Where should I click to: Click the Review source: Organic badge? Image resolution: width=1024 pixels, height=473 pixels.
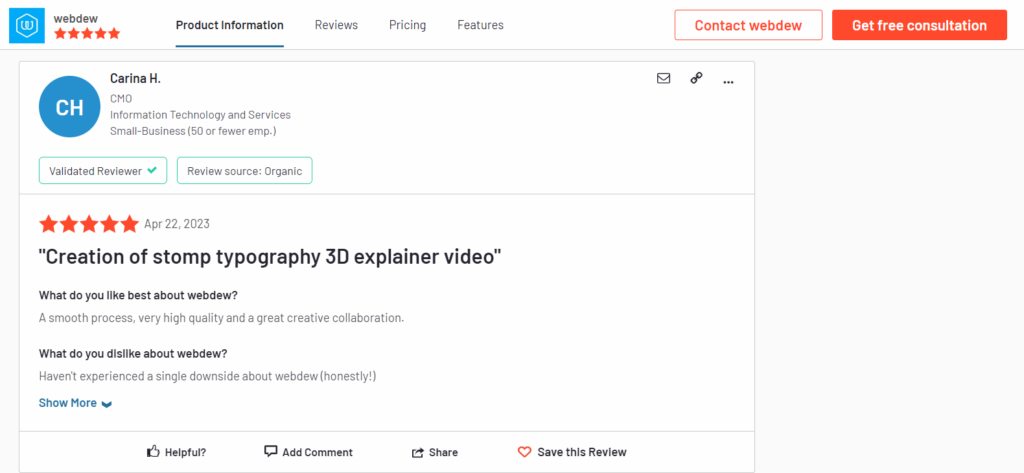click(244, 171)
